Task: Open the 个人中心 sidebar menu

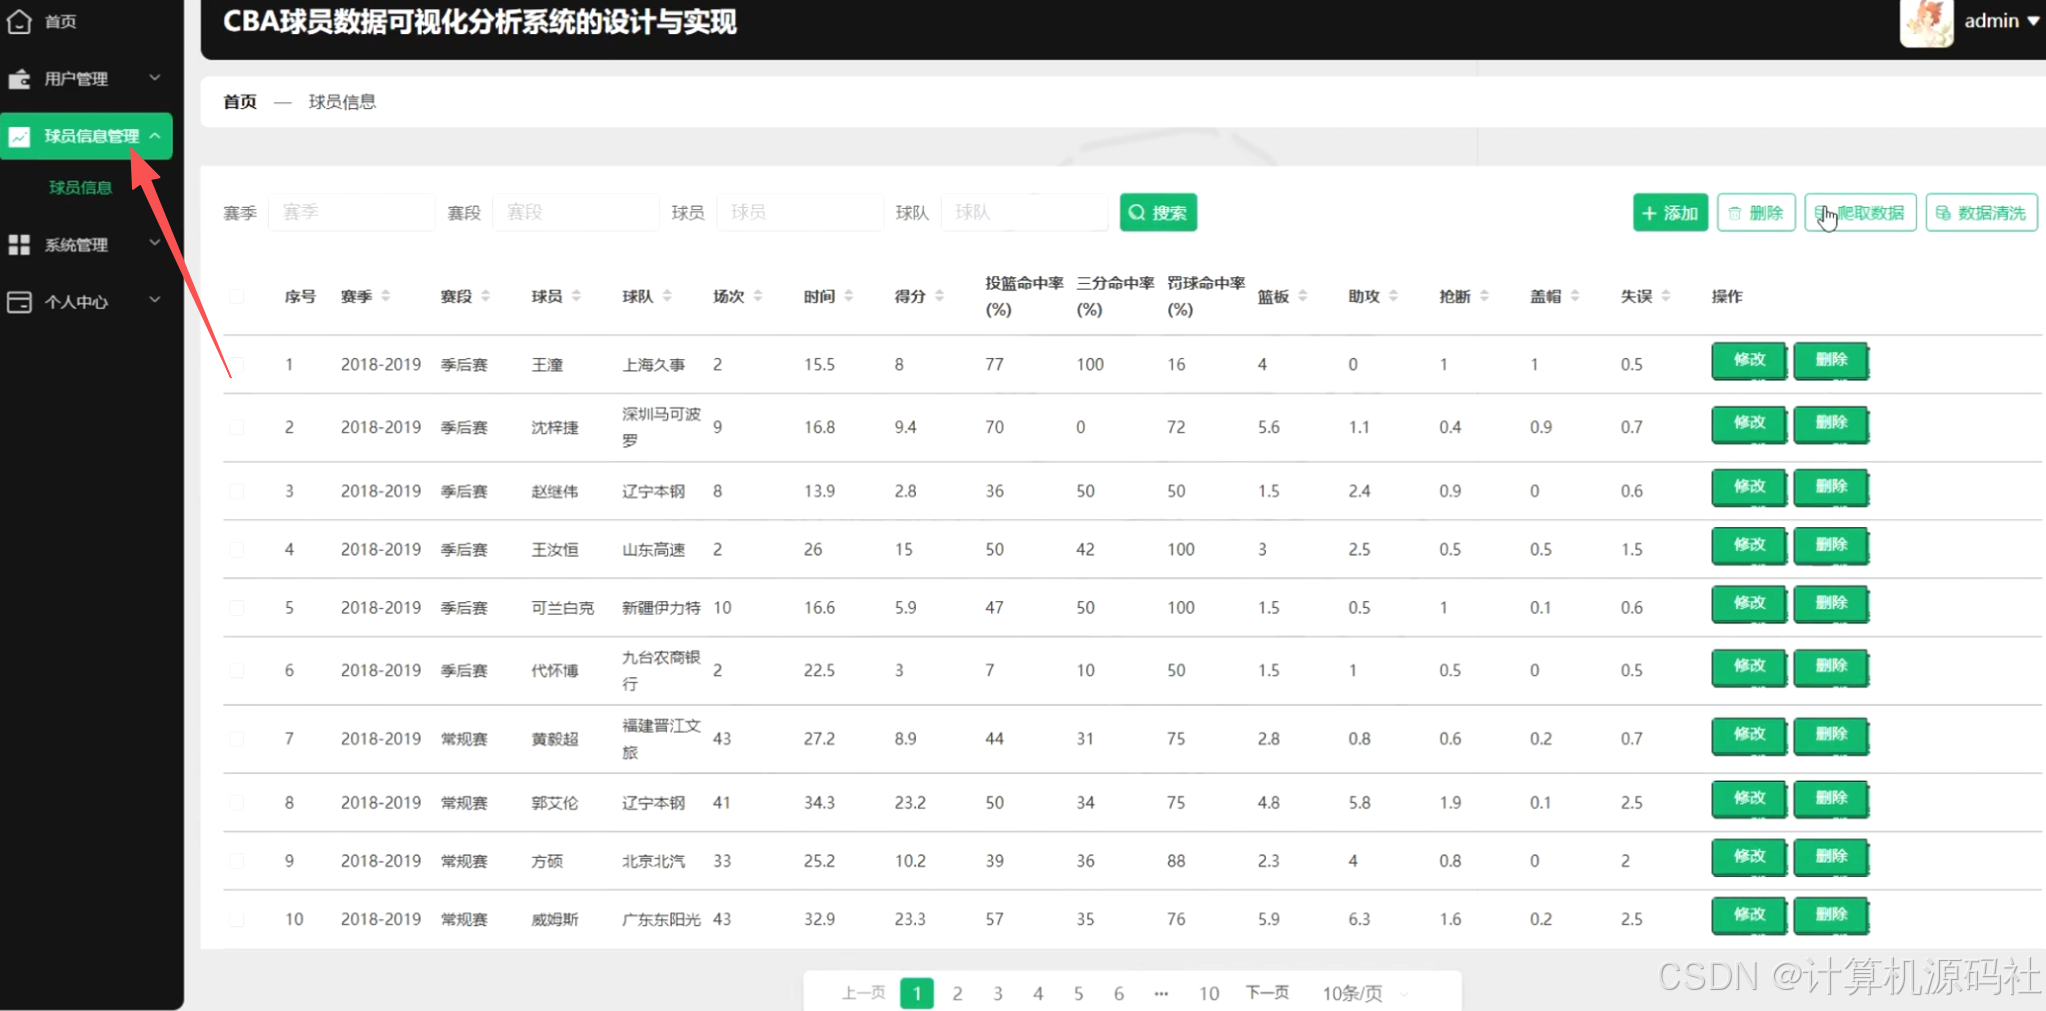Action: point(88,301)
